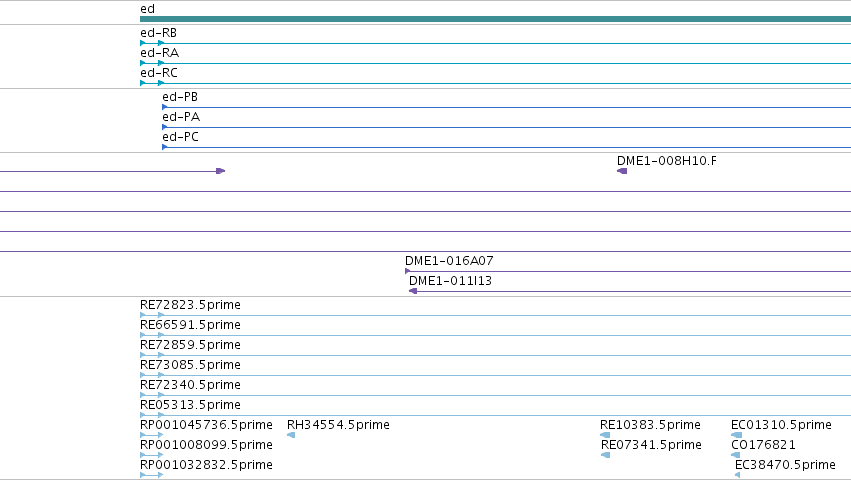The image size is (851, 480).
Task: Select transcript ed-RA label
Action: point(160,53)
